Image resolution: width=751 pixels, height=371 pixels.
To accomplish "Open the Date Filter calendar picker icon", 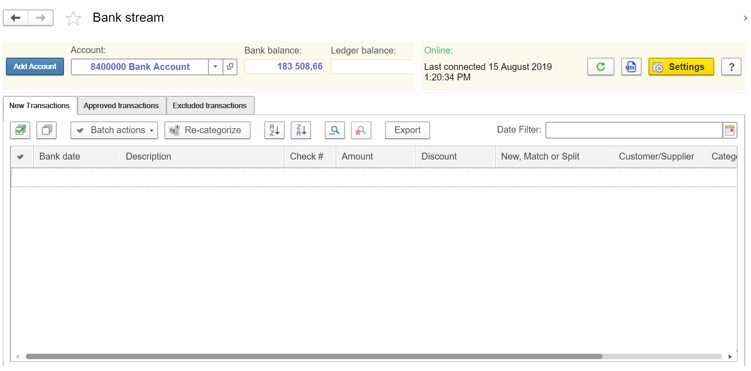I will [729, 130].
